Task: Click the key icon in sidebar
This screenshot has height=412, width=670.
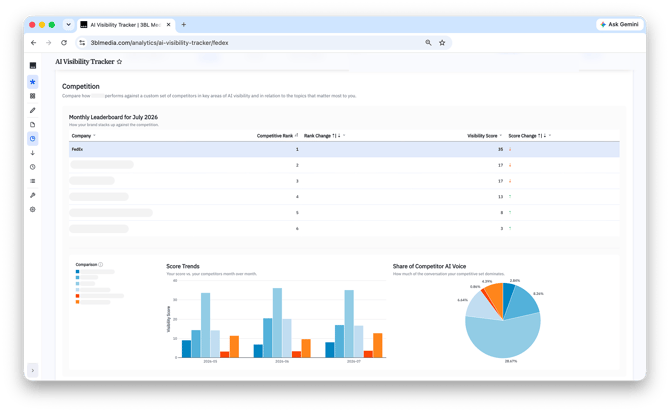Action: (32, 195)
